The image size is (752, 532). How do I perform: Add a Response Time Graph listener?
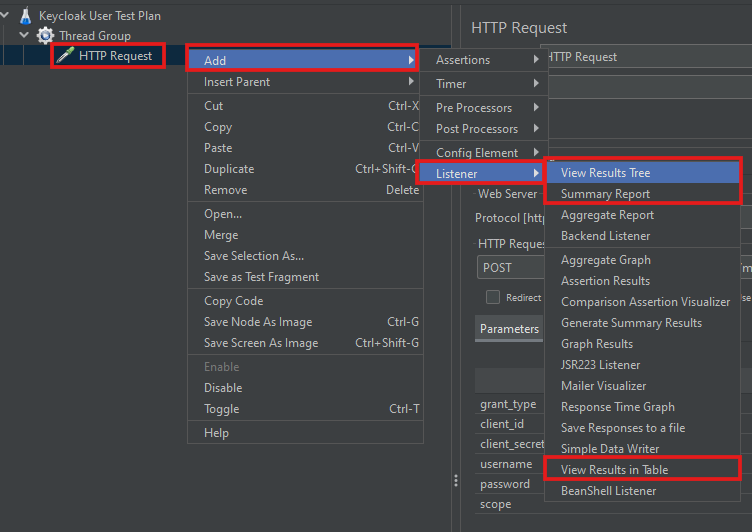(x=643, y=407)
